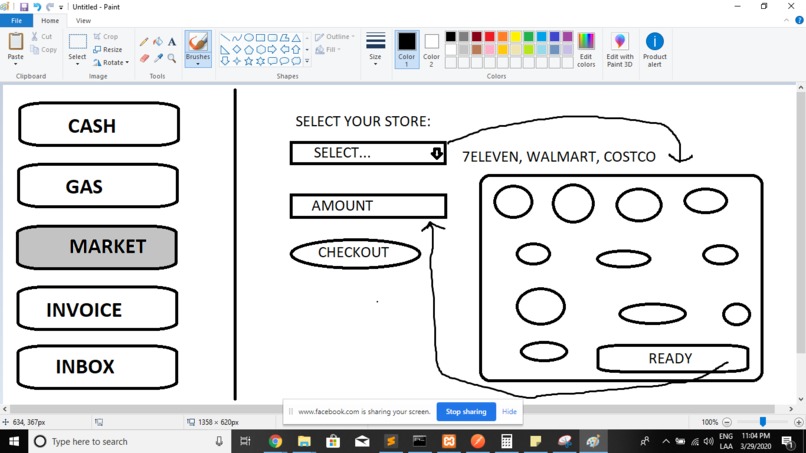
Task: Choose the Triangle shape in Shapes gallery
Action: tap(296, 38)
